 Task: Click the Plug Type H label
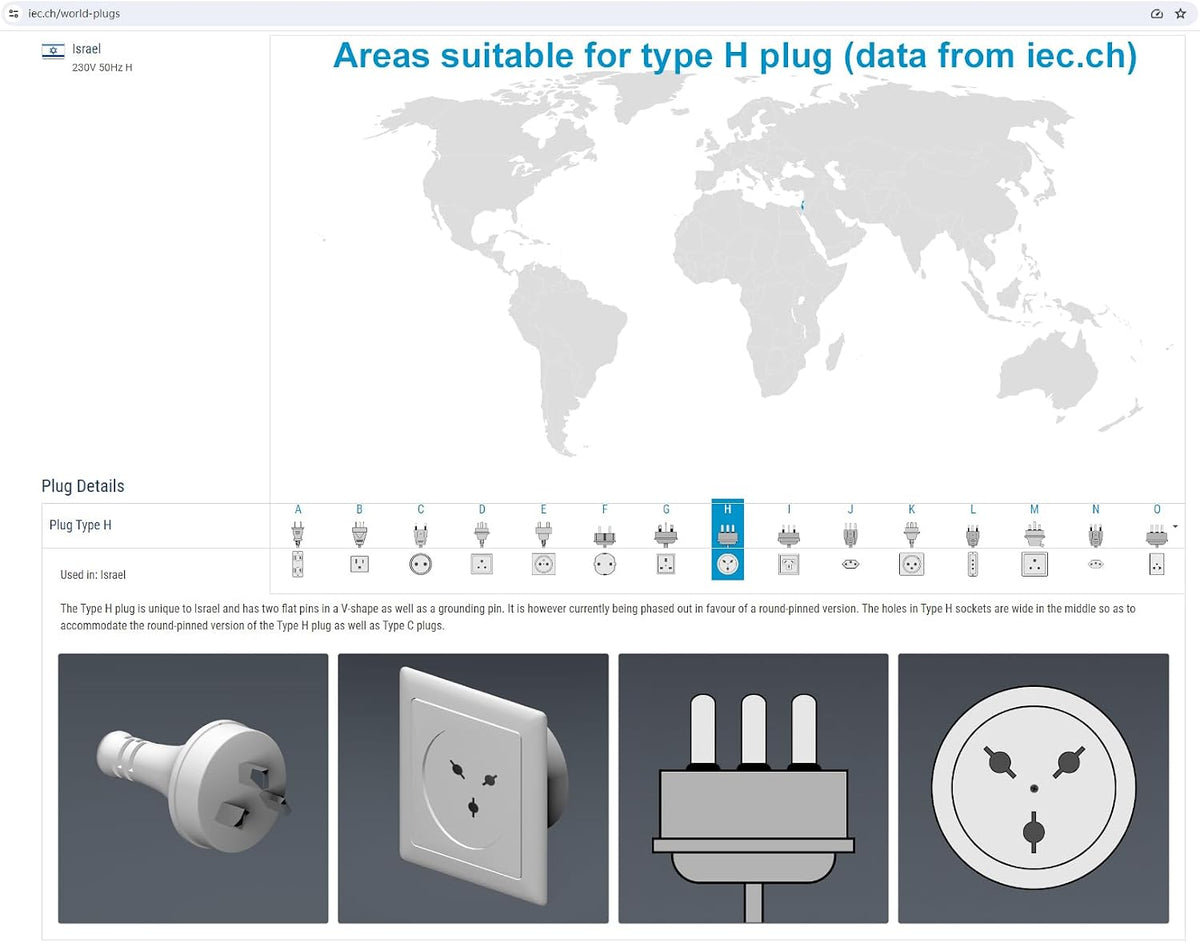[x=81, y=525]
